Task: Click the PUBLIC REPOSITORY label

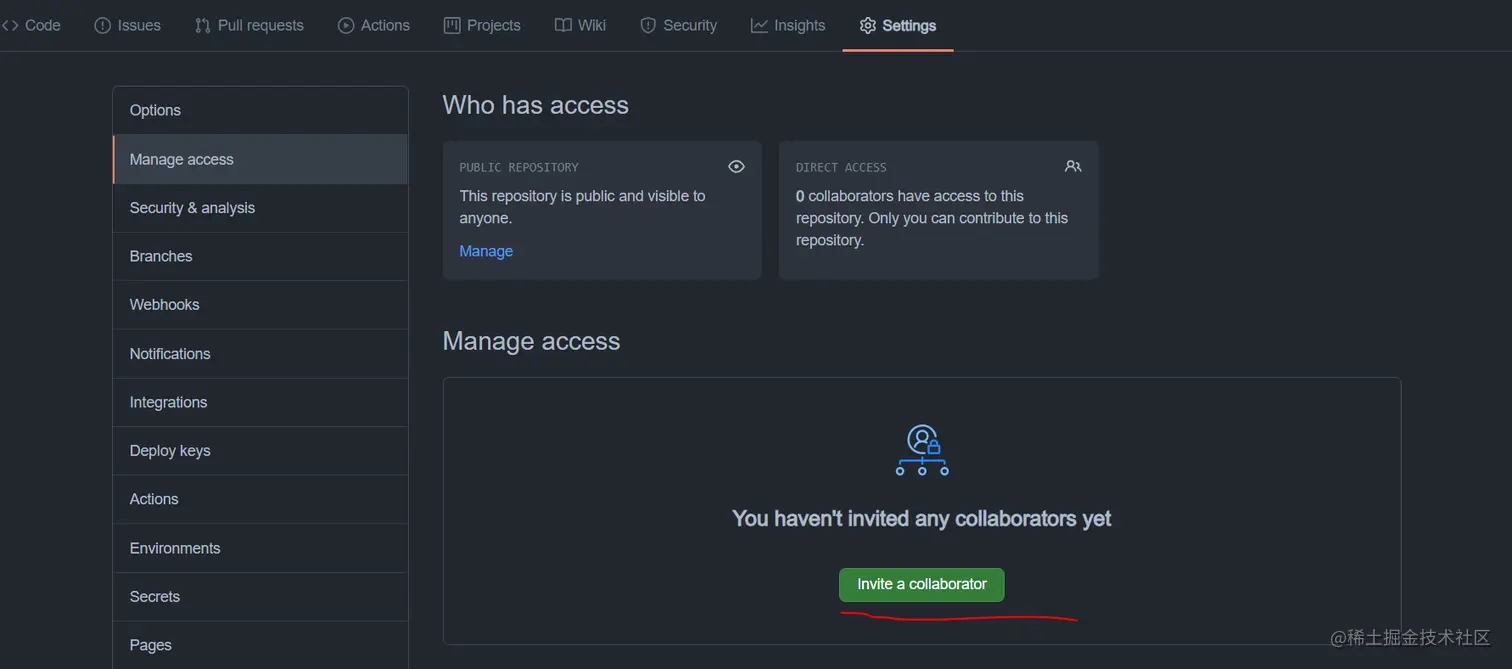Action: (x=519, y=167)
